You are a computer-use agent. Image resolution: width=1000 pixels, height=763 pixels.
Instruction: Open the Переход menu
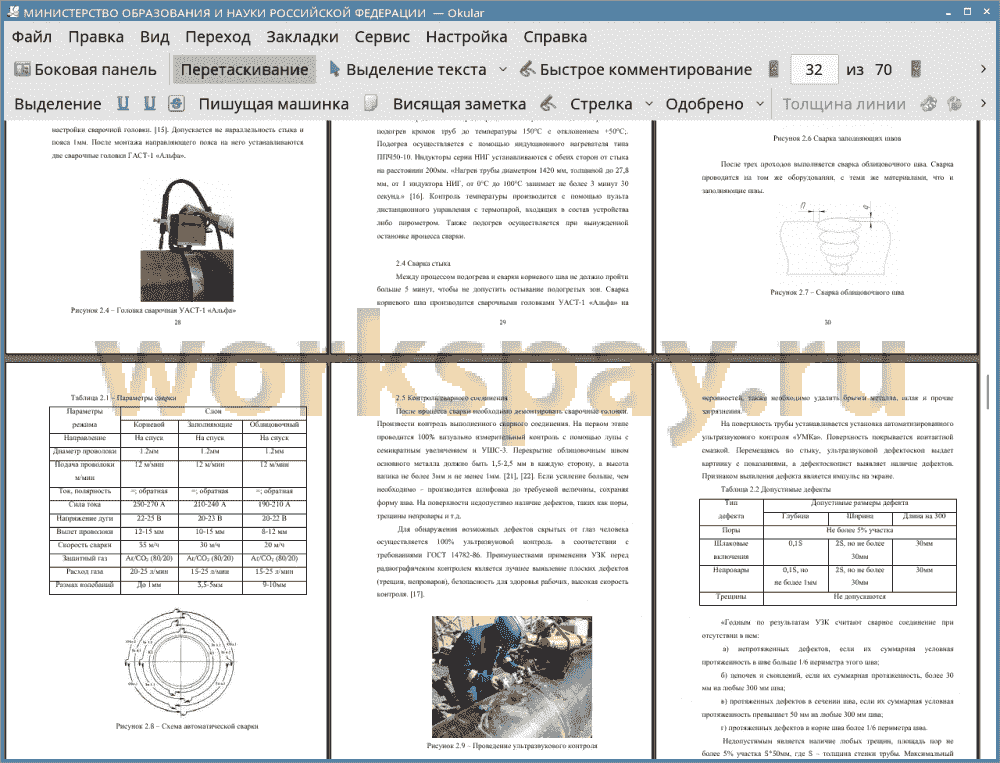(217, 37)
